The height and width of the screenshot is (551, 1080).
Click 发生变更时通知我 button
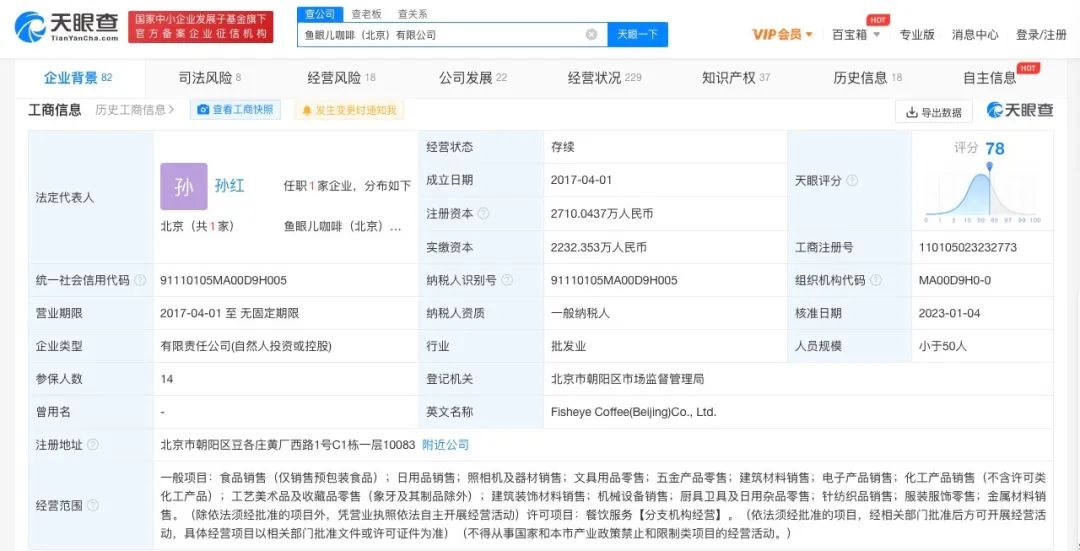[349, 110]
